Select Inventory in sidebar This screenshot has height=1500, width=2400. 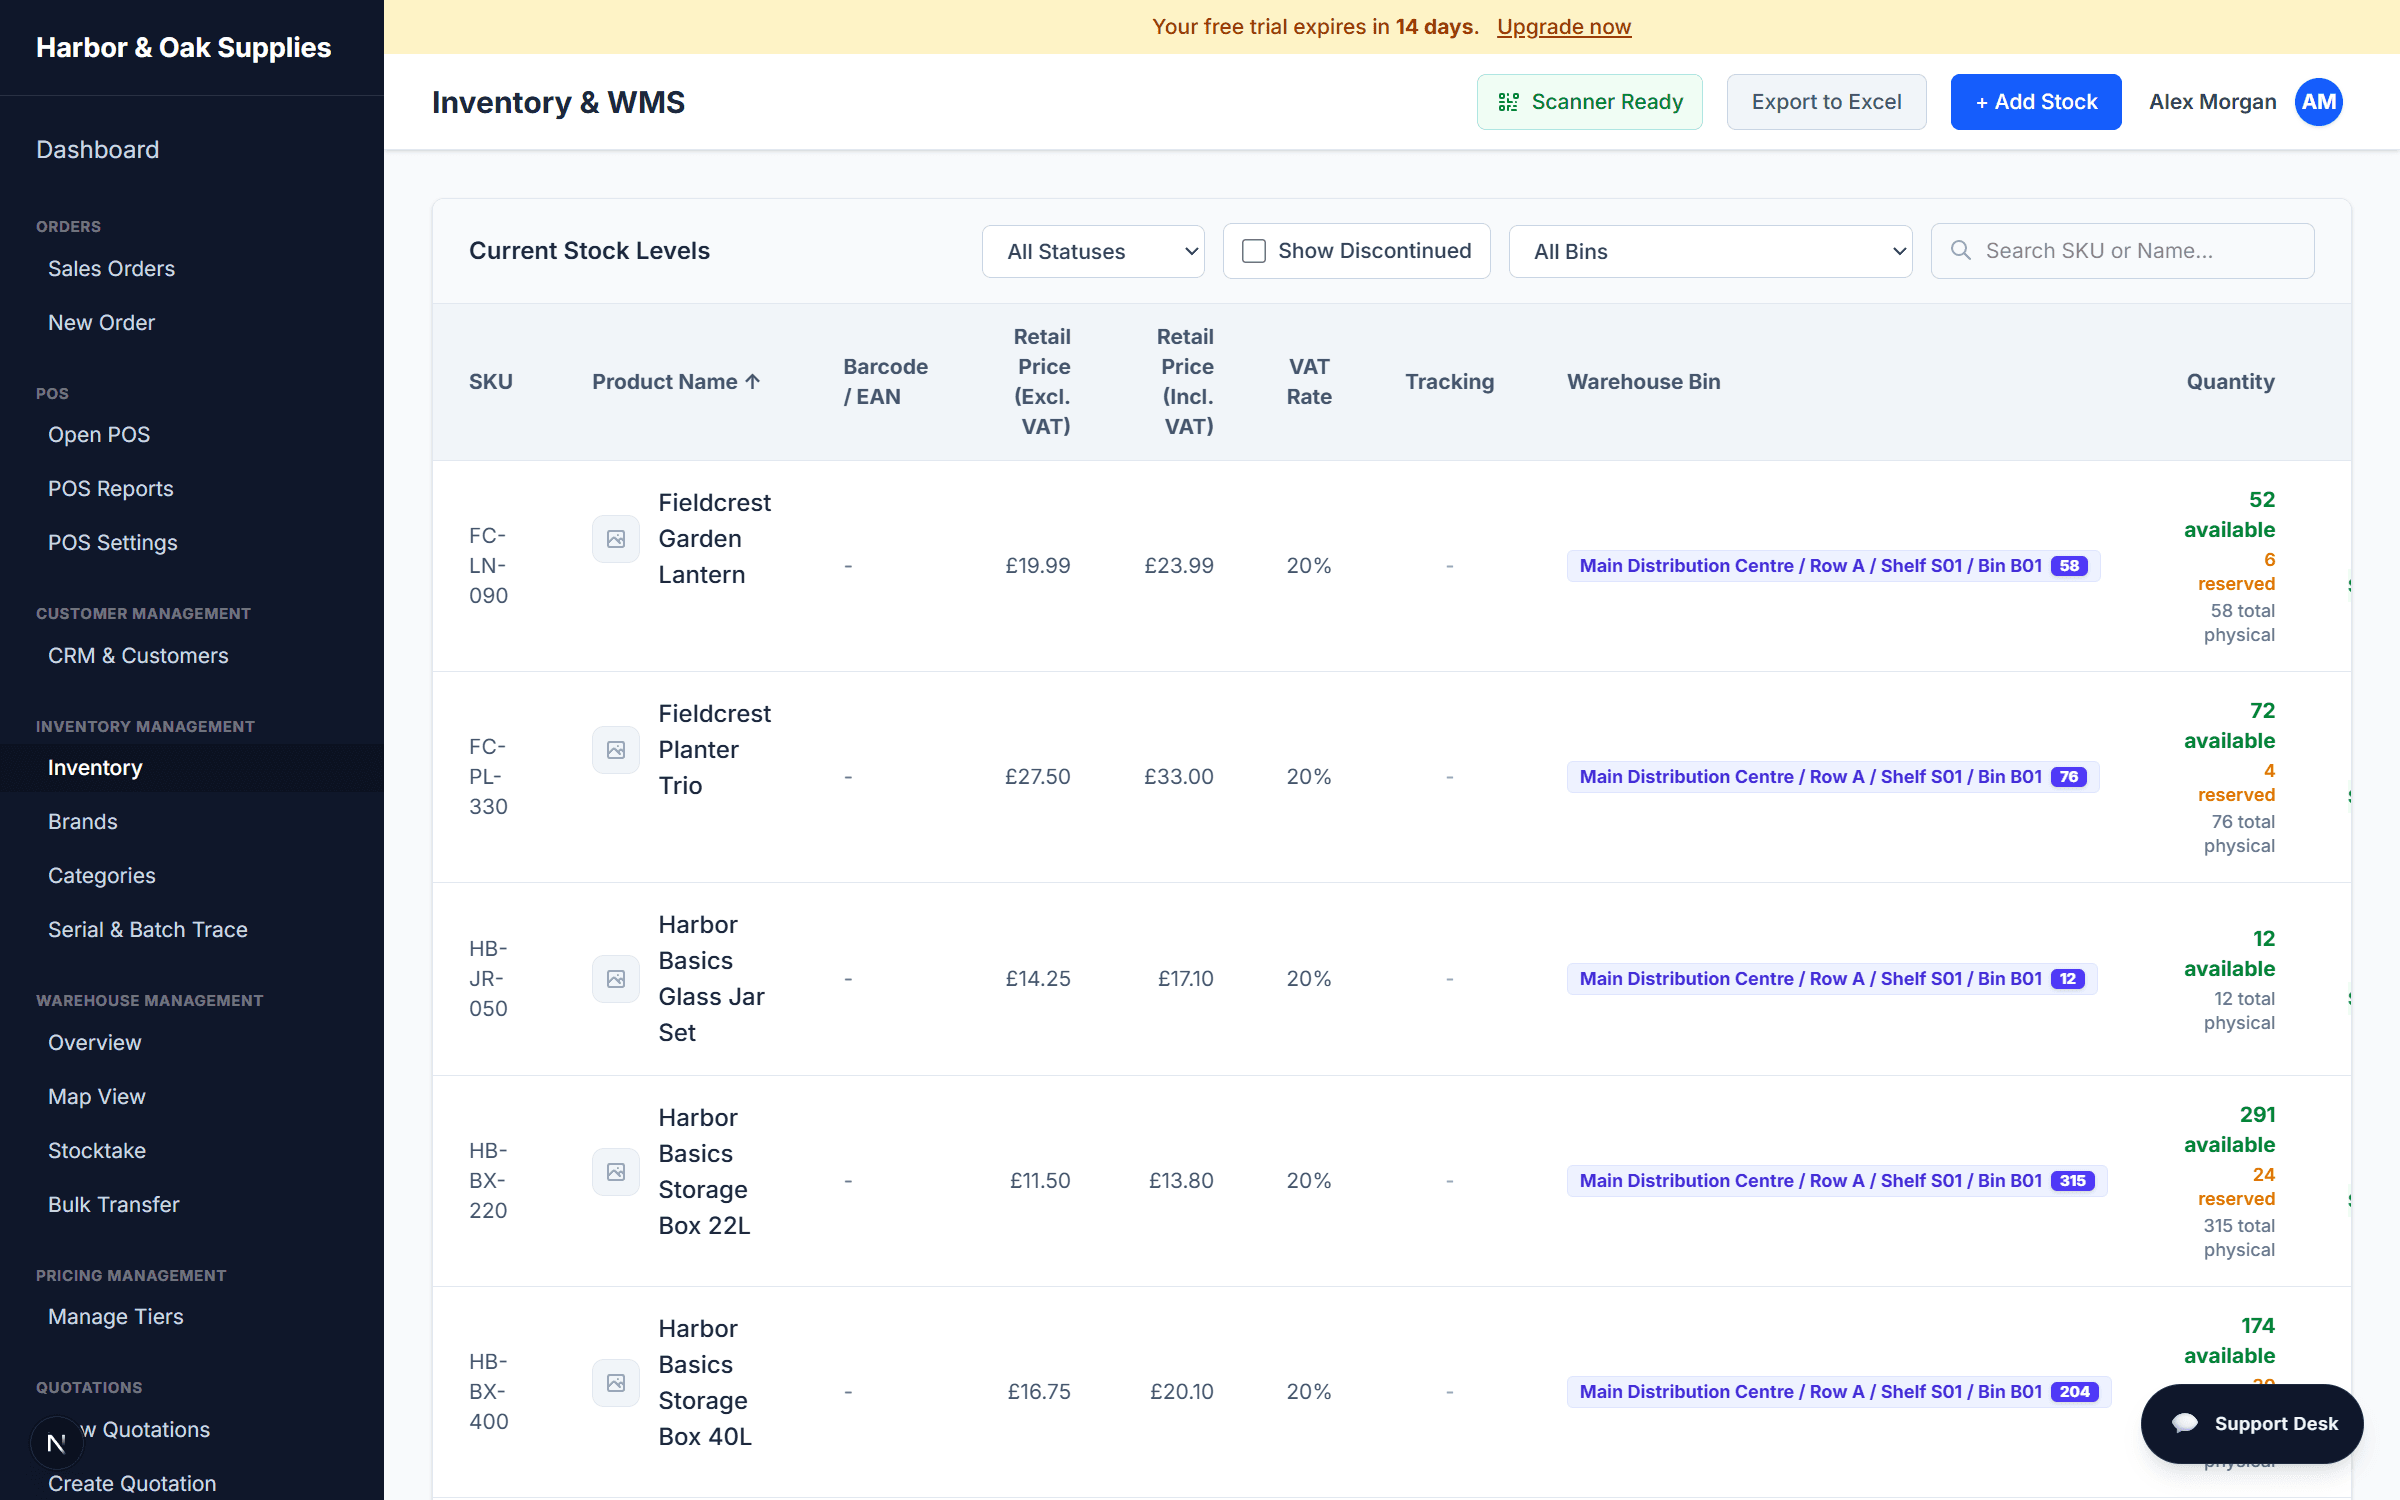[x=95, y=767]
